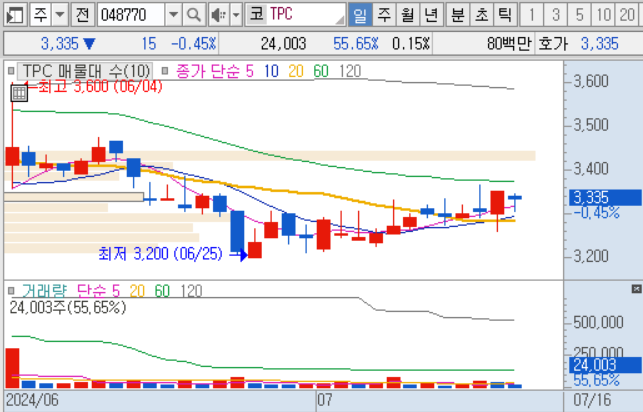
Task: Select interval button 5
Action: [x=579, y=15]
